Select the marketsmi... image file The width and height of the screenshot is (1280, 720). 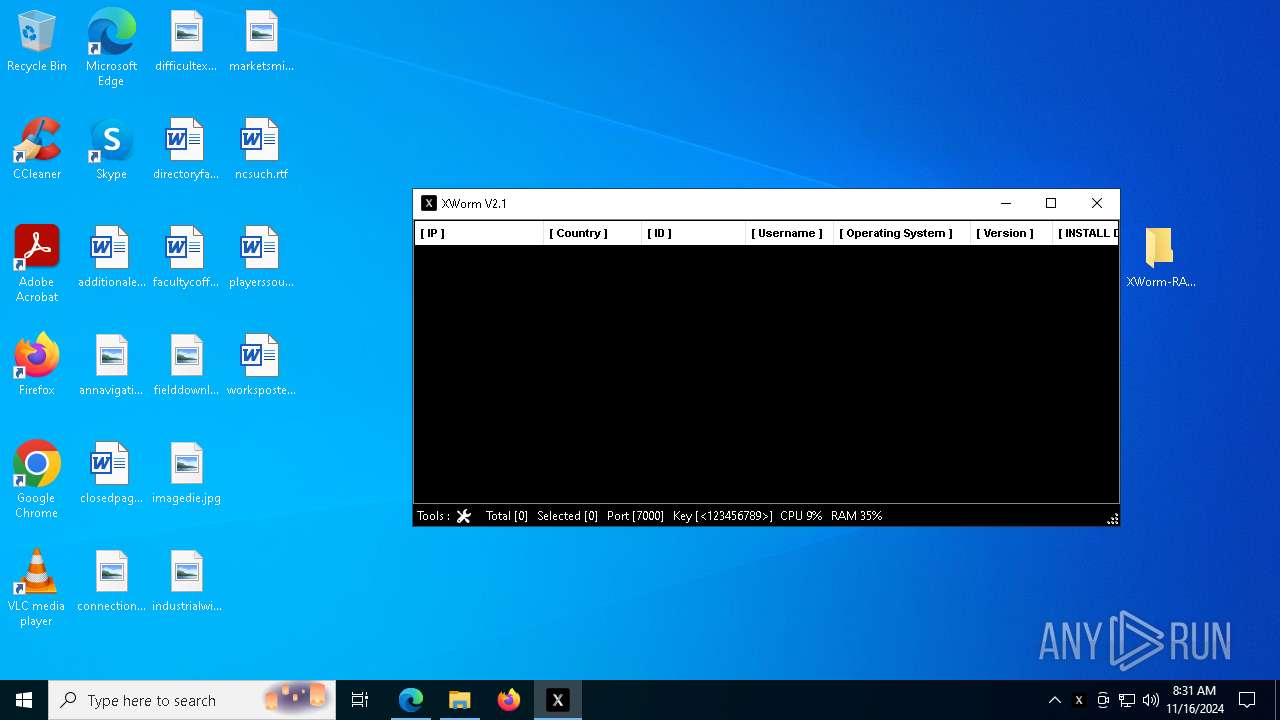point(261,41)
